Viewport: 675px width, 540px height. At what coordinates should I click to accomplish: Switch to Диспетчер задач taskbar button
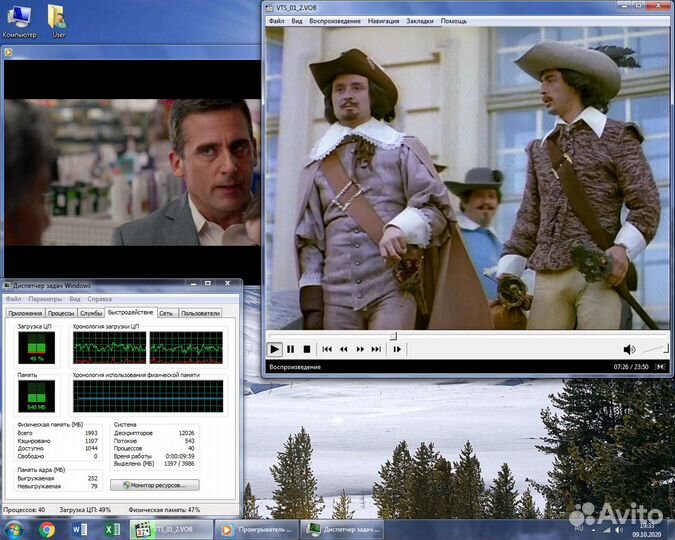(x=342, y=529)
